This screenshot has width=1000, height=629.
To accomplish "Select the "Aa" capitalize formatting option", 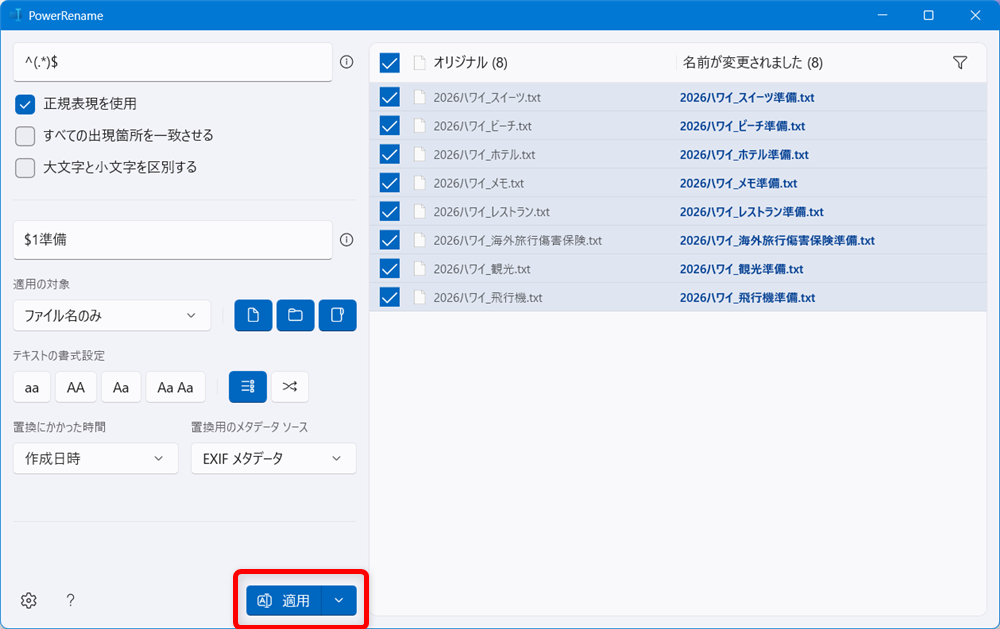I will click(121, 387).
